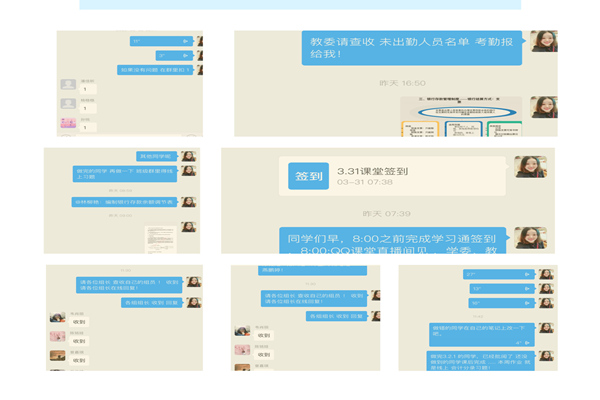This screenshot has height=400, width=600.
Task: Tap avatar beside the 3.31课堂签到 card
Action: [529, 166]
